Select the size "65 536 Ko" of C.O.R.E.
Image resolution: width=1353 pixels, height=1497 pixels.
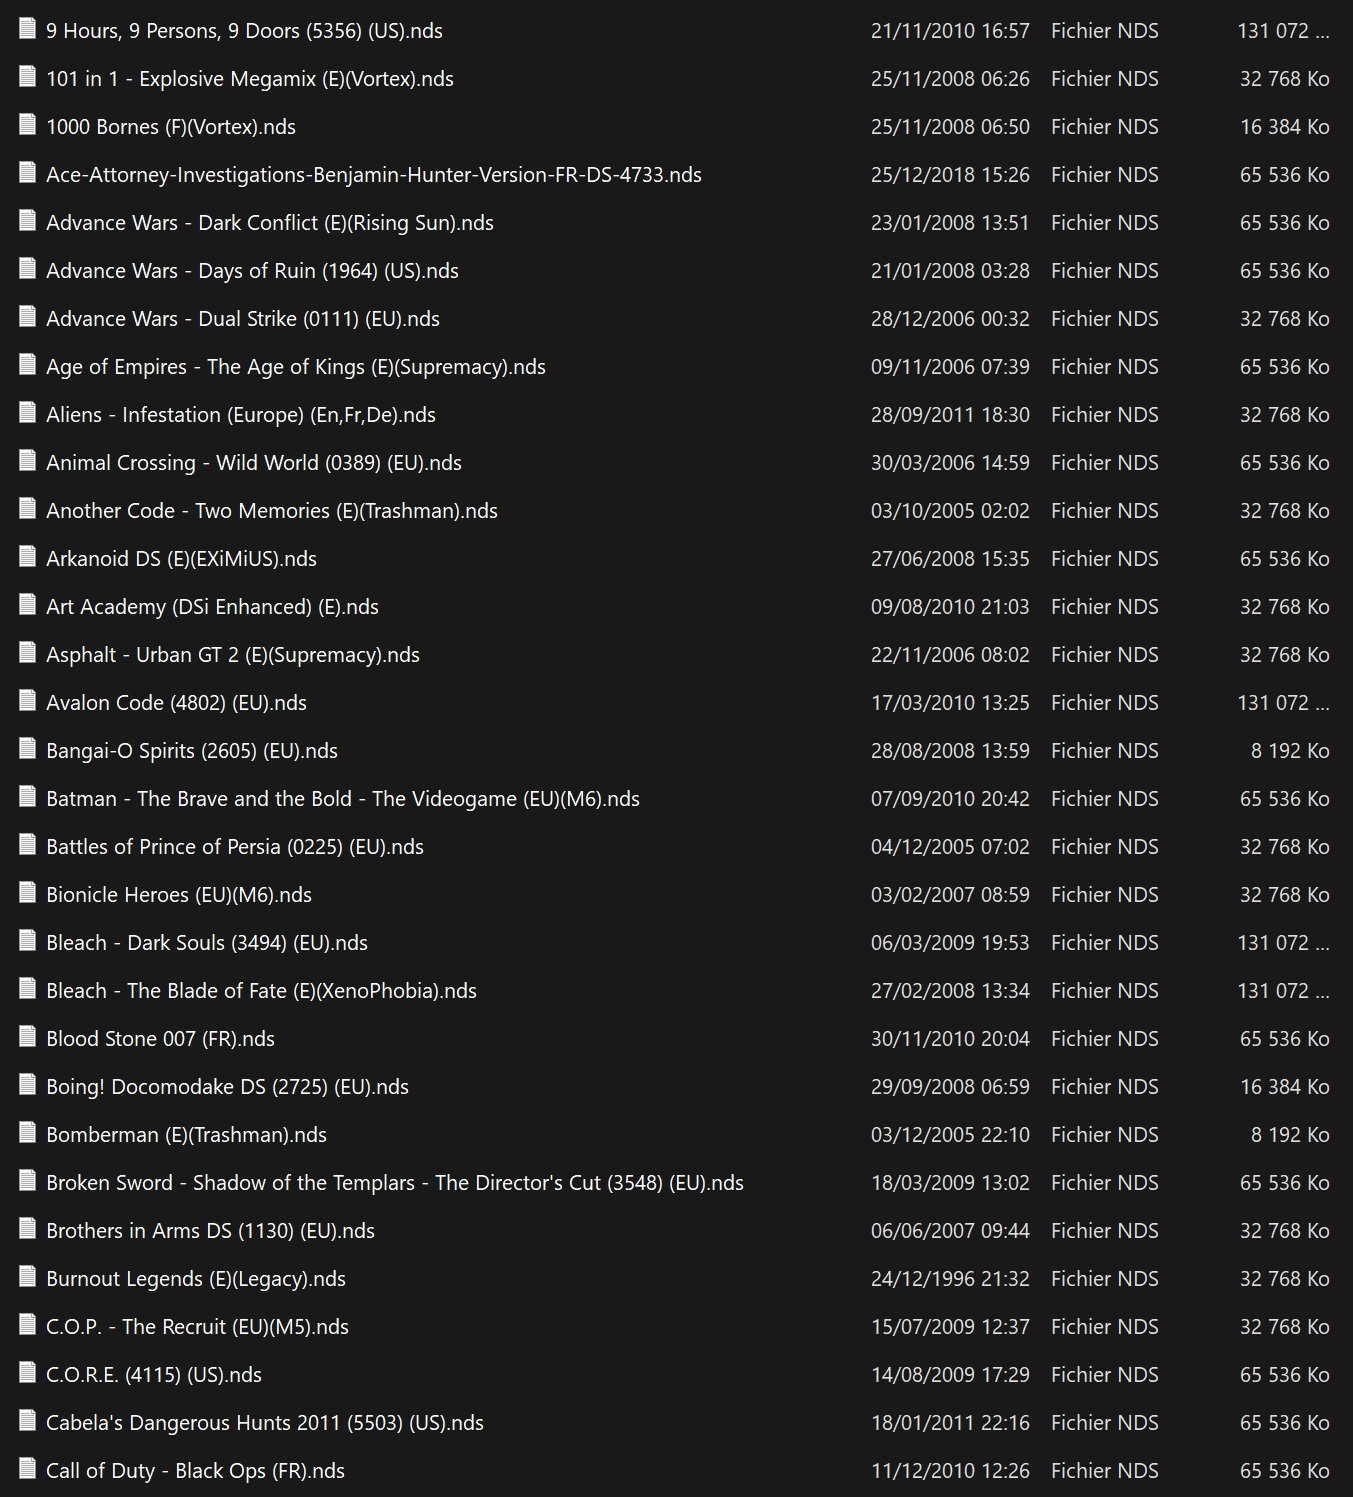coord(1285,1375)
